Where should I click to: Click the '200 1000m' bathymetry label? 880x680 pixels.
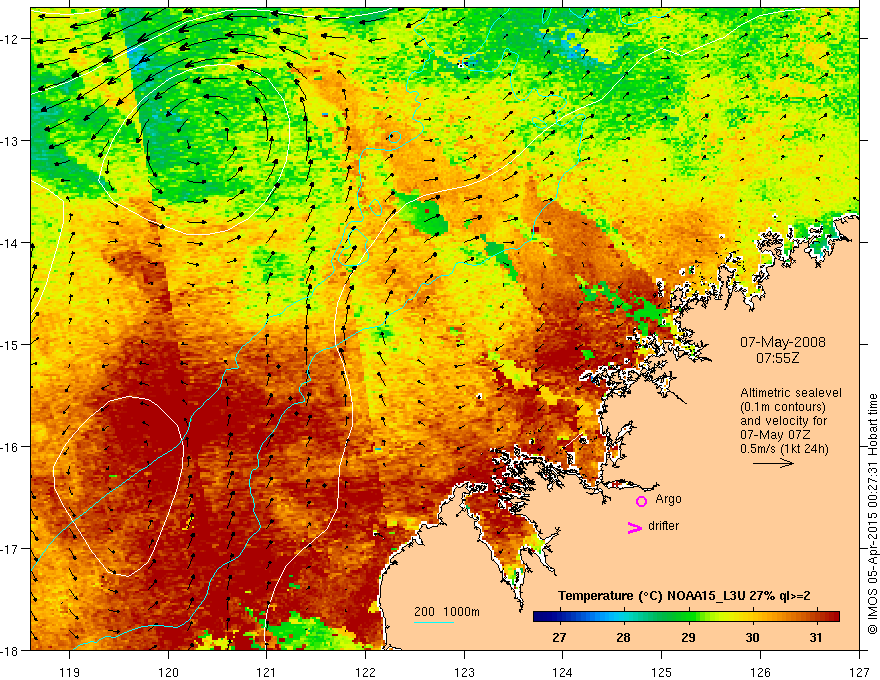447,612
